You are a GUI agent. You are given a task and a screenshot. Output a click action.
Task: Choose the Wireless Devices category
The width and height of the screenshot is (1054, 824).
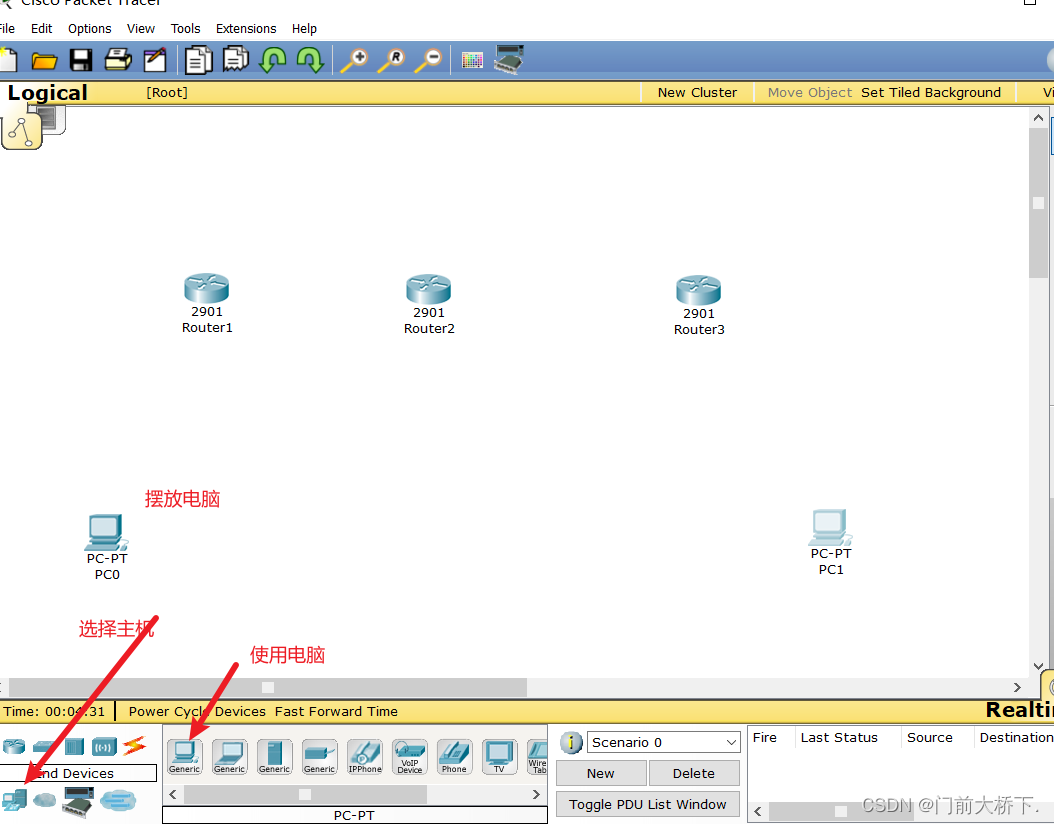tap(104, 746)
